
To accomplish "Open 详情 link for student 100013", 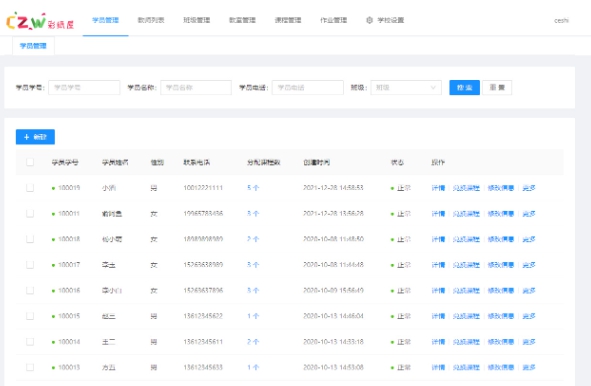I will (x=438, y=367).
